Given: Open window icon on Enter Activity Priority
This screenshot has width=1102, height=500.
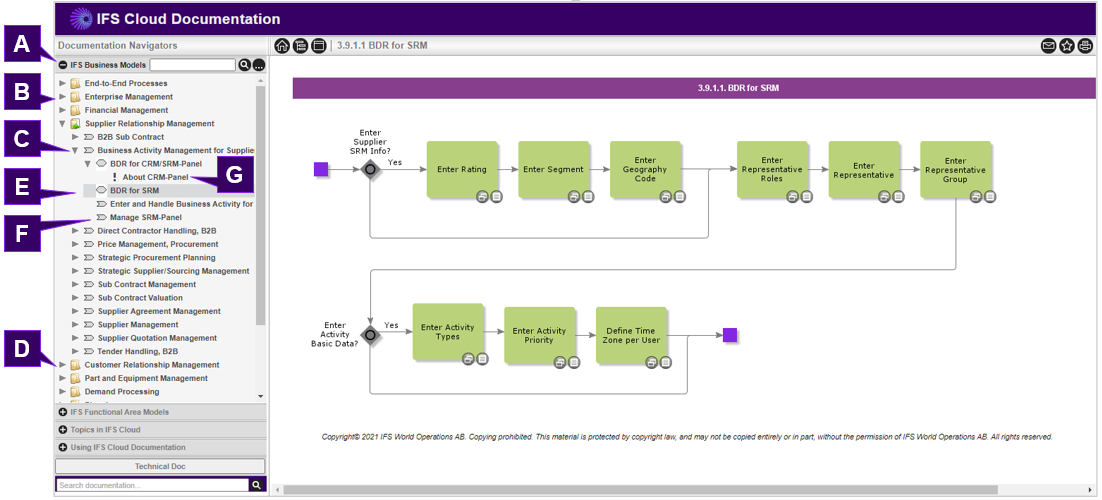Looking at the screenshot, I should pyautogui.click(x=560, y=362).
